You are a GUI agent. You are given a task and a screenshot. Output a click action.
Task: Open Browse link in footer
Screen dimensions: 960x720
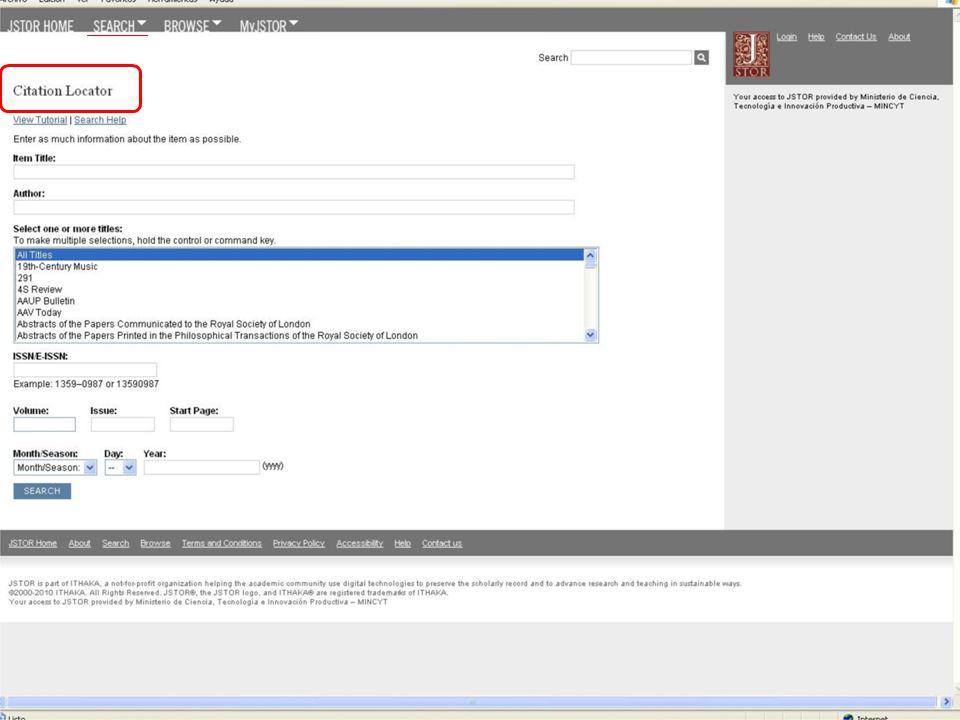pyautogui.click(x=156, y=544)
